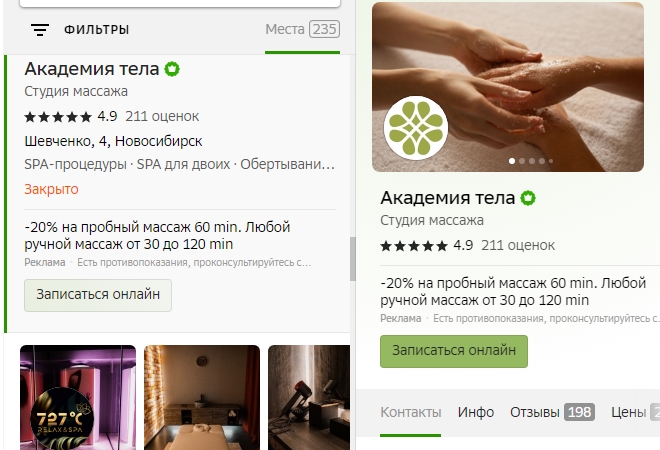Click the star rating in list card

[x=58, y=117]
